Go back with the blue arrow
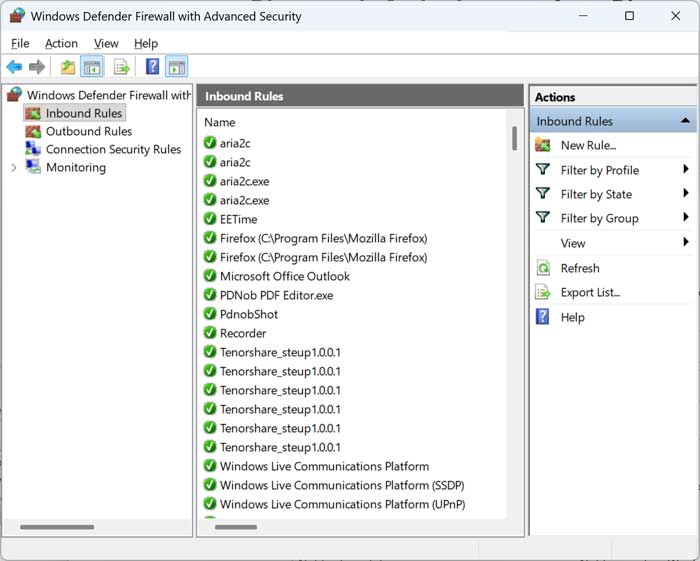Screen dimensions: 700x561 (x=14, y=67)
